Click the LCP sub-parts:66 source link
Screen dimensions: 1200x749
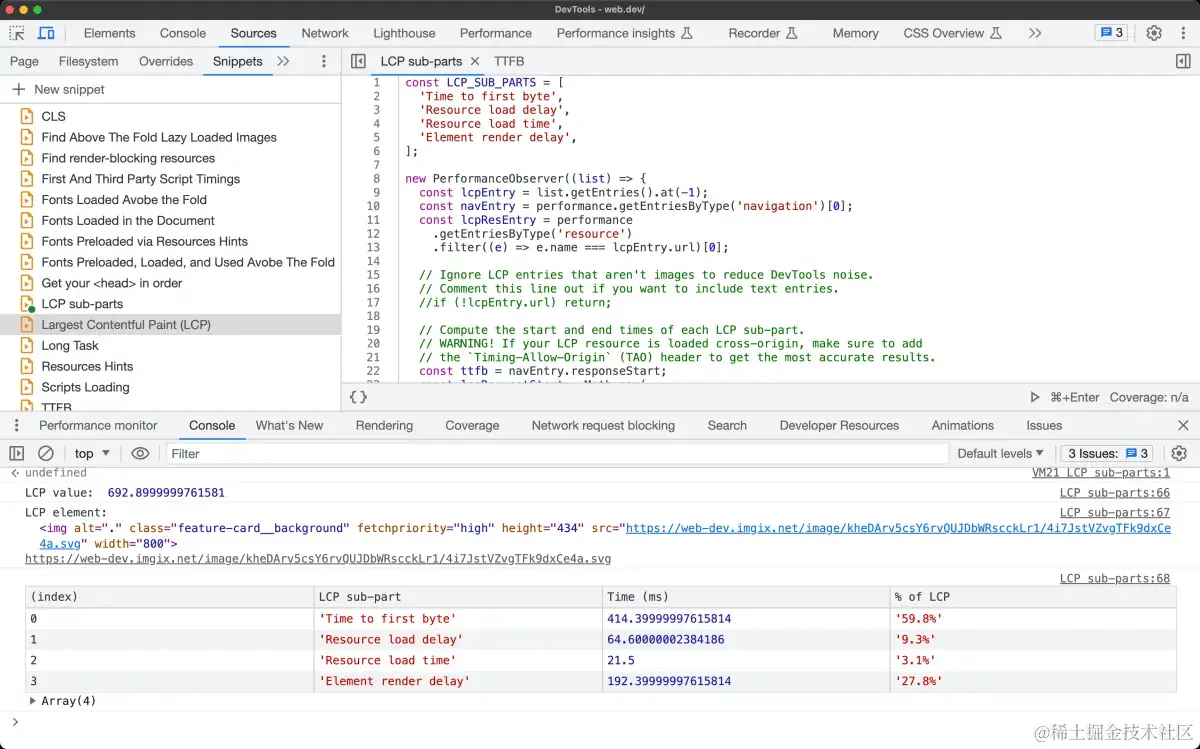pyautogui.click(x=1115, y=493)
